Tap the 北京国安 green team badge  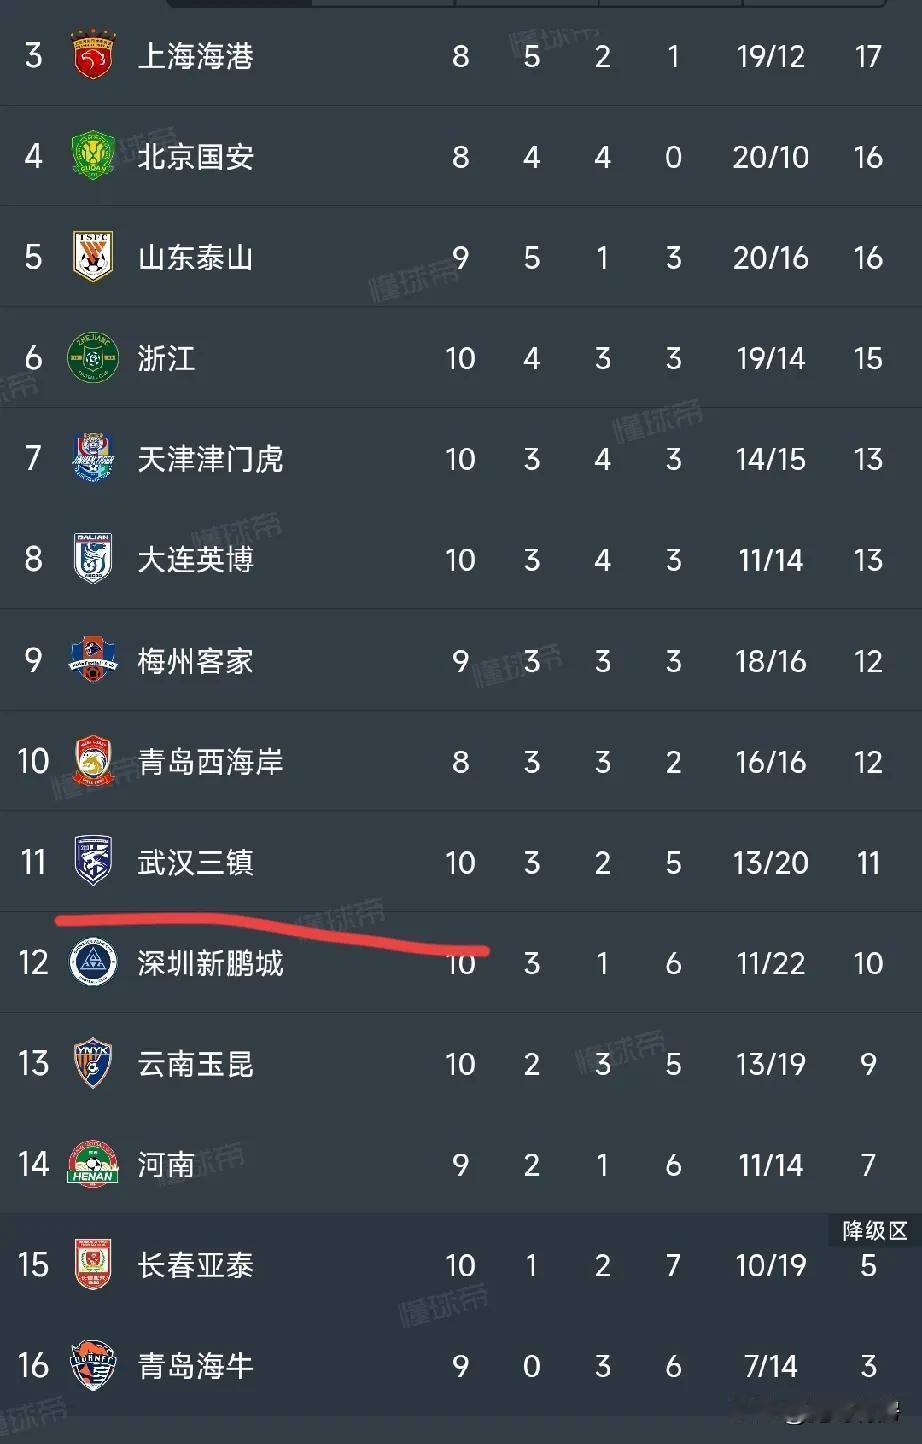tap(93, 156)
